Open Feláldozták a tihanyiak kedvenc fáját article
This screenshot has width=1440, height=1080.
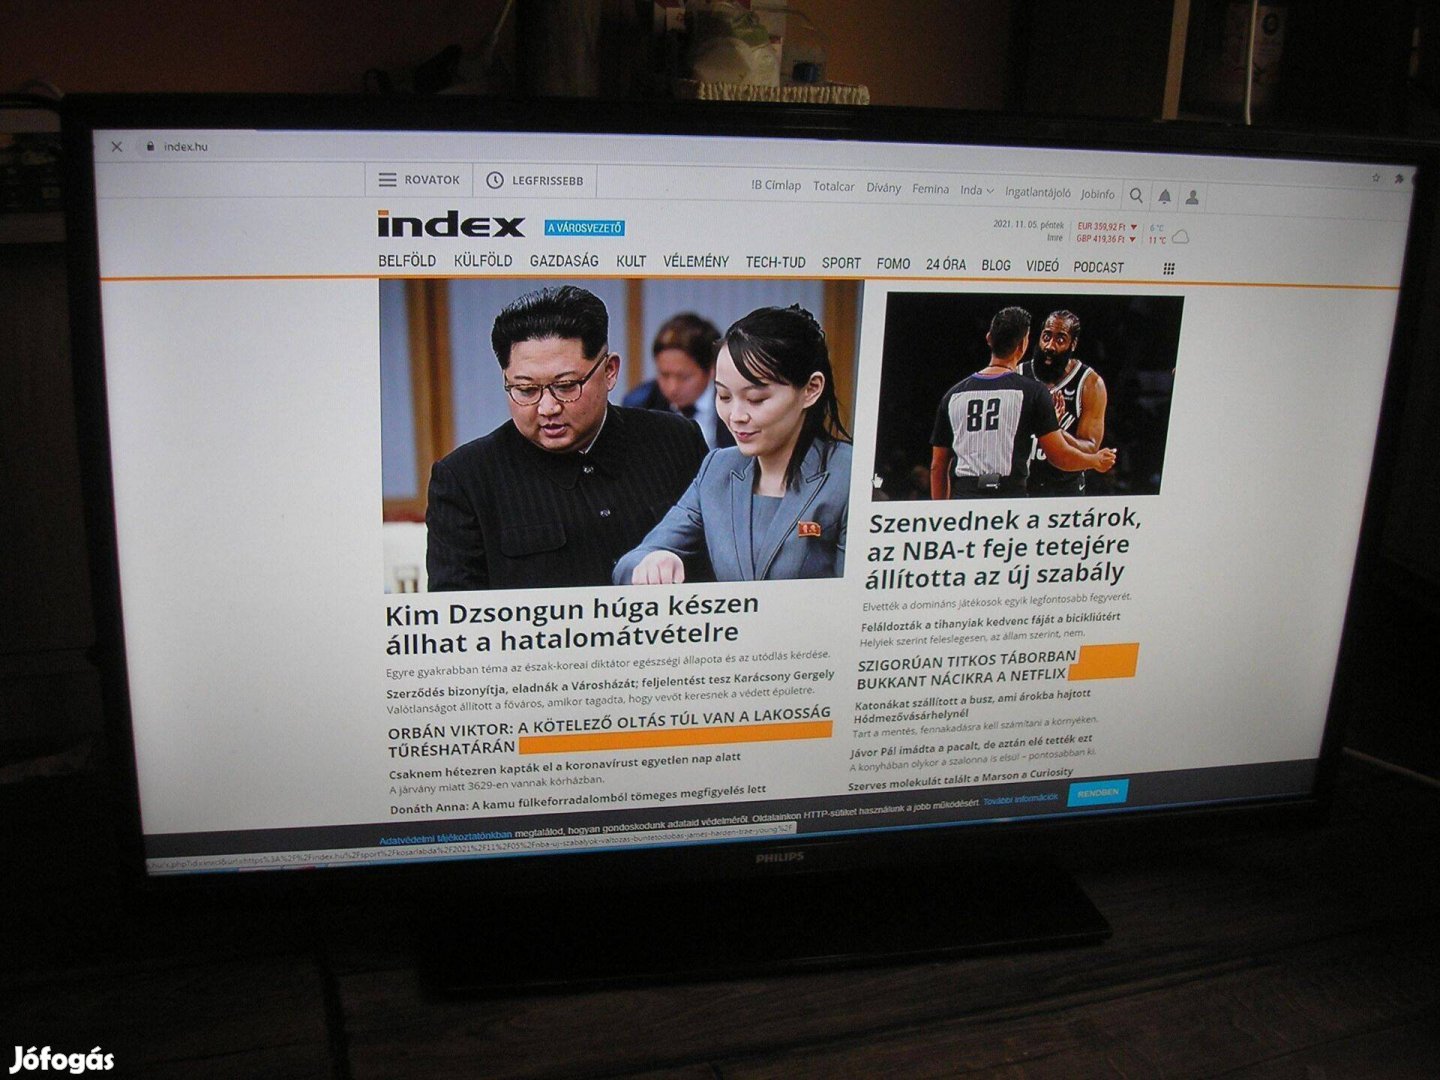point(990,621)
